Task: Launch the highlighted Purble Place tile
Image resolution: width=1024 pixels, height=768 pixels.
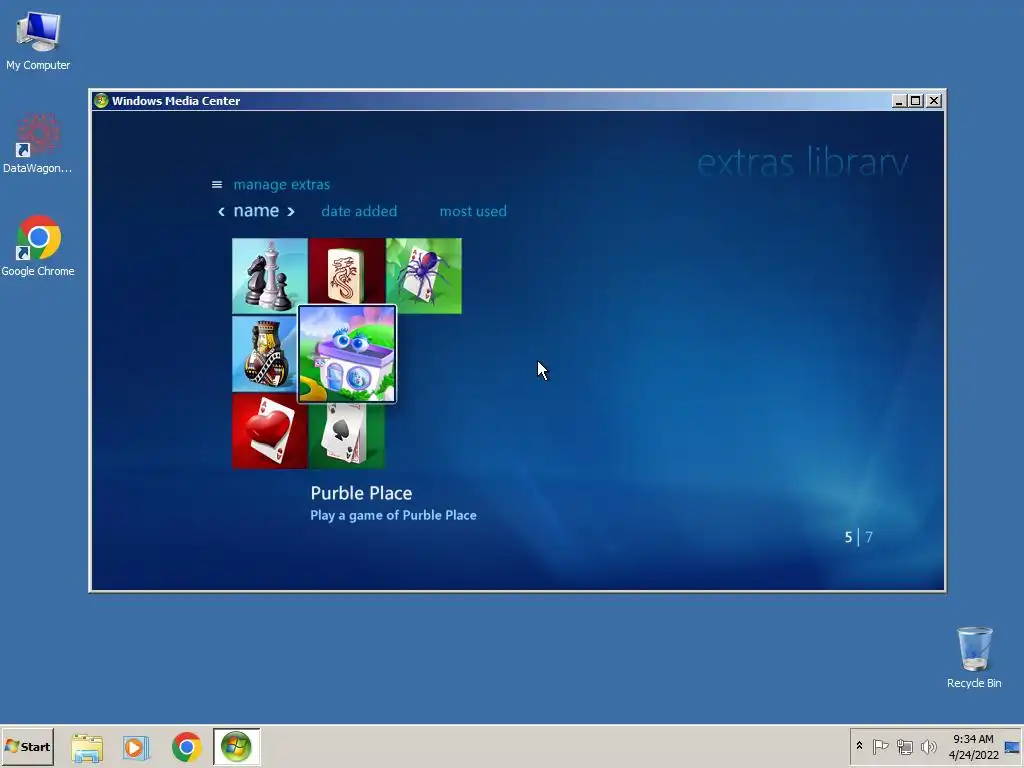Action: pos(347,353)
